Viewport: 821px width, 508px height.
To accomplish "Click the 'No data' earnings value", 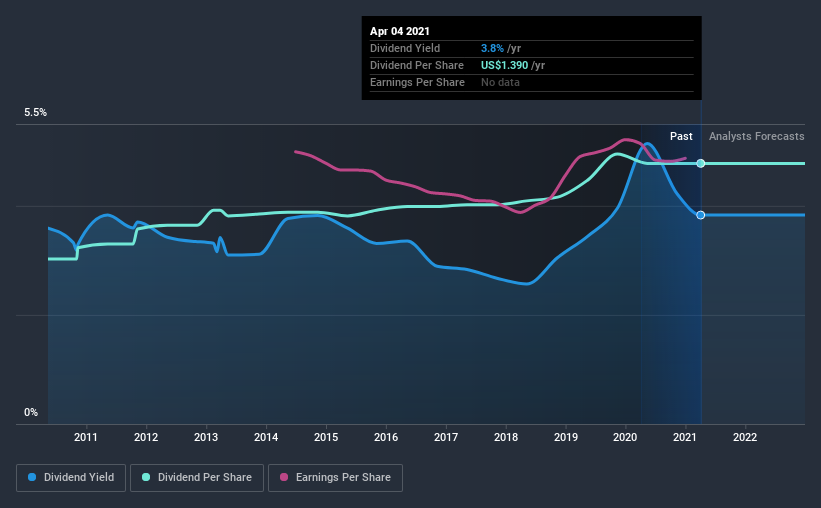I will 501,82.
